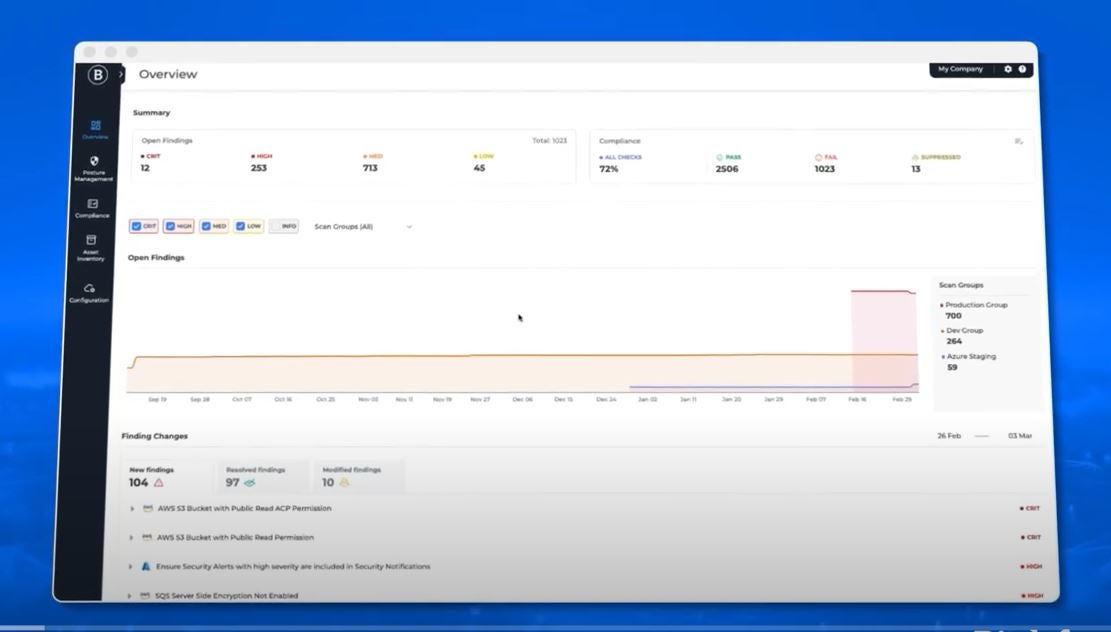This screenshot has height=632, width=1111.
Task: Select the Resolved findings tab
Action: pos(264,477)
